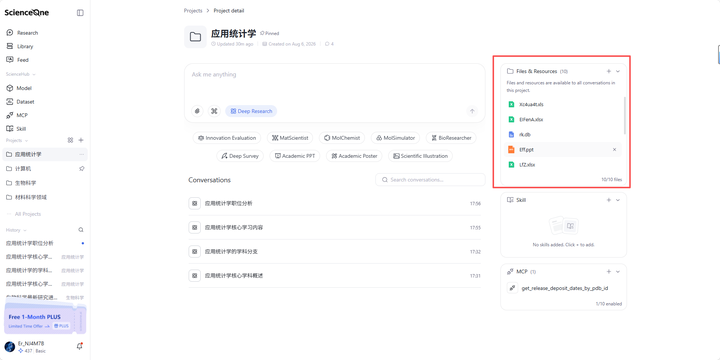Select the MolChemist agent

click(342, 138)
